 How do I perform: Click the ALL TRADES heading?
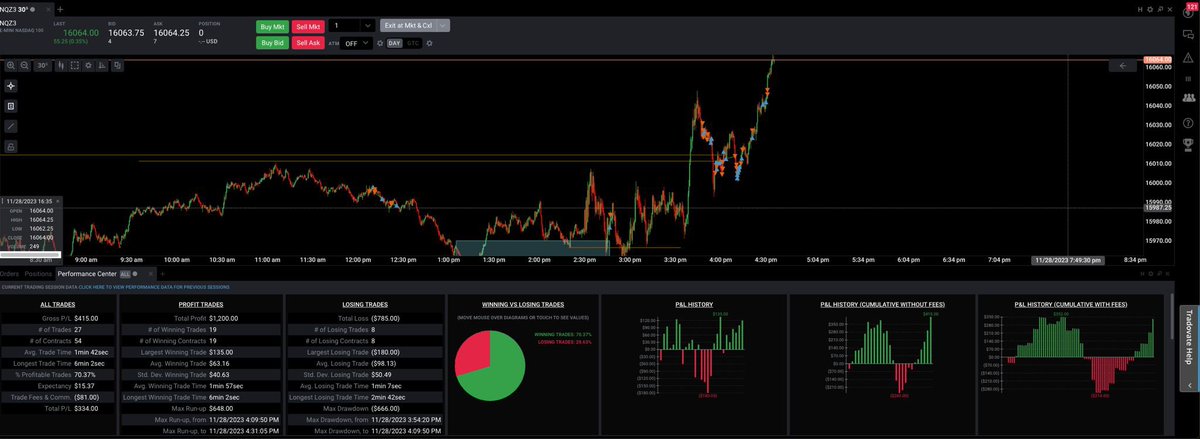tap(57, 303)
